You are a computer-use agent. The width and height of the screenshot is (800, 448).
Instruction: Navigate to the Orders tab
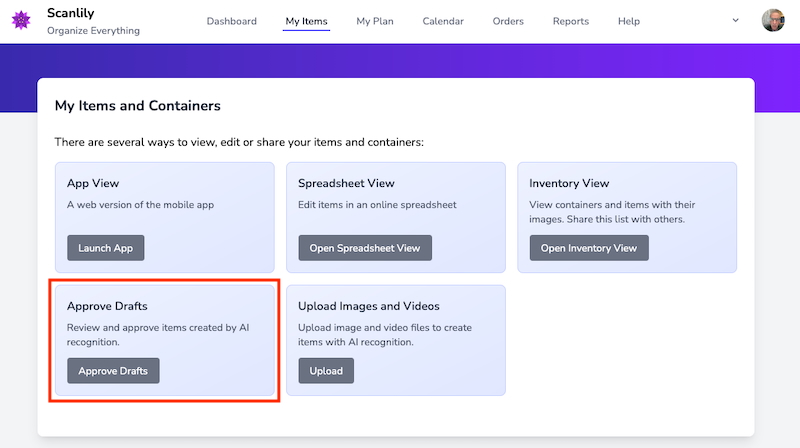click(x=508, y=21)
